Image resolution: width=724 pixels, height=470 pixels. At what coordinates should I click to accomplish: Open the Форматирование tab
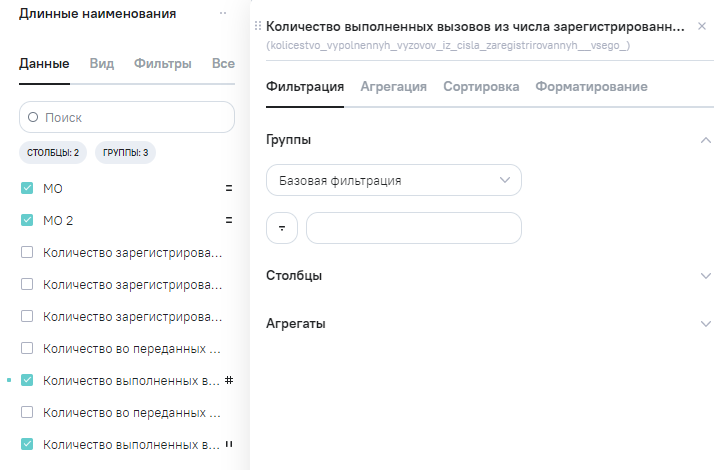[591, 87]
